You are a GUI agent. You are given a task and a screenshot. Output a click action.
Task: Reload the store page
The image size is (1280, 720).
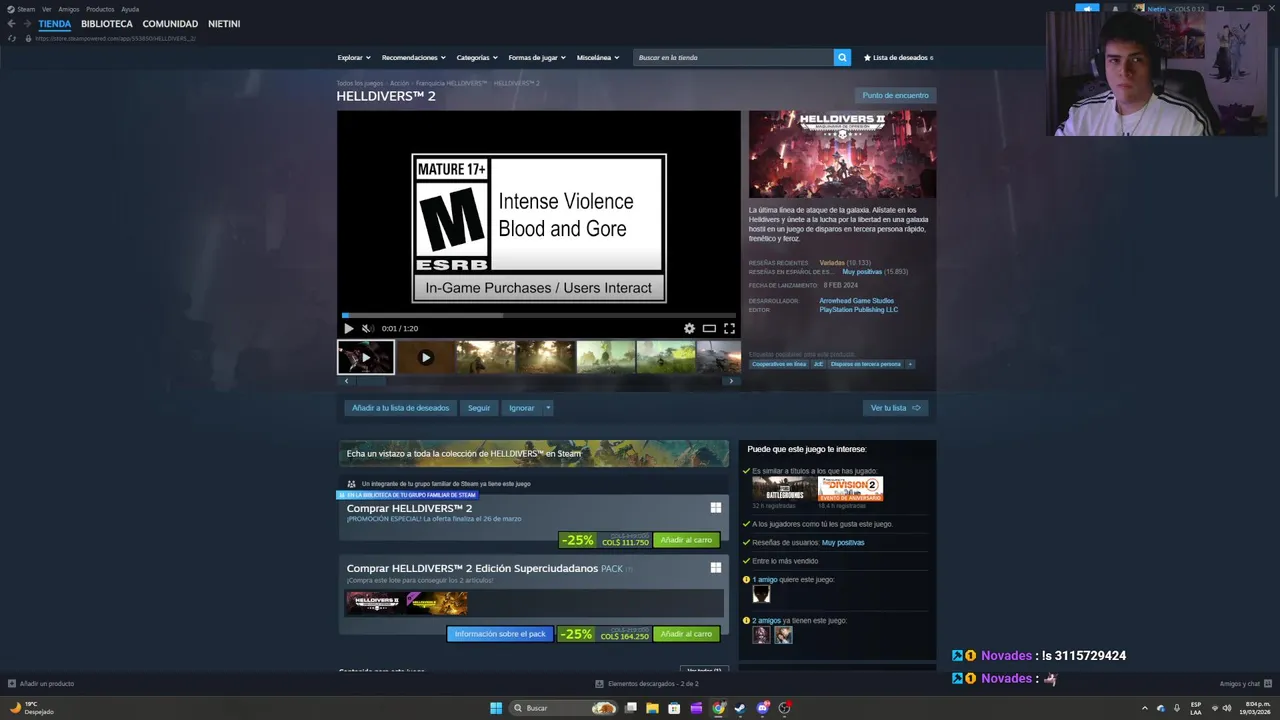(12, 38)
